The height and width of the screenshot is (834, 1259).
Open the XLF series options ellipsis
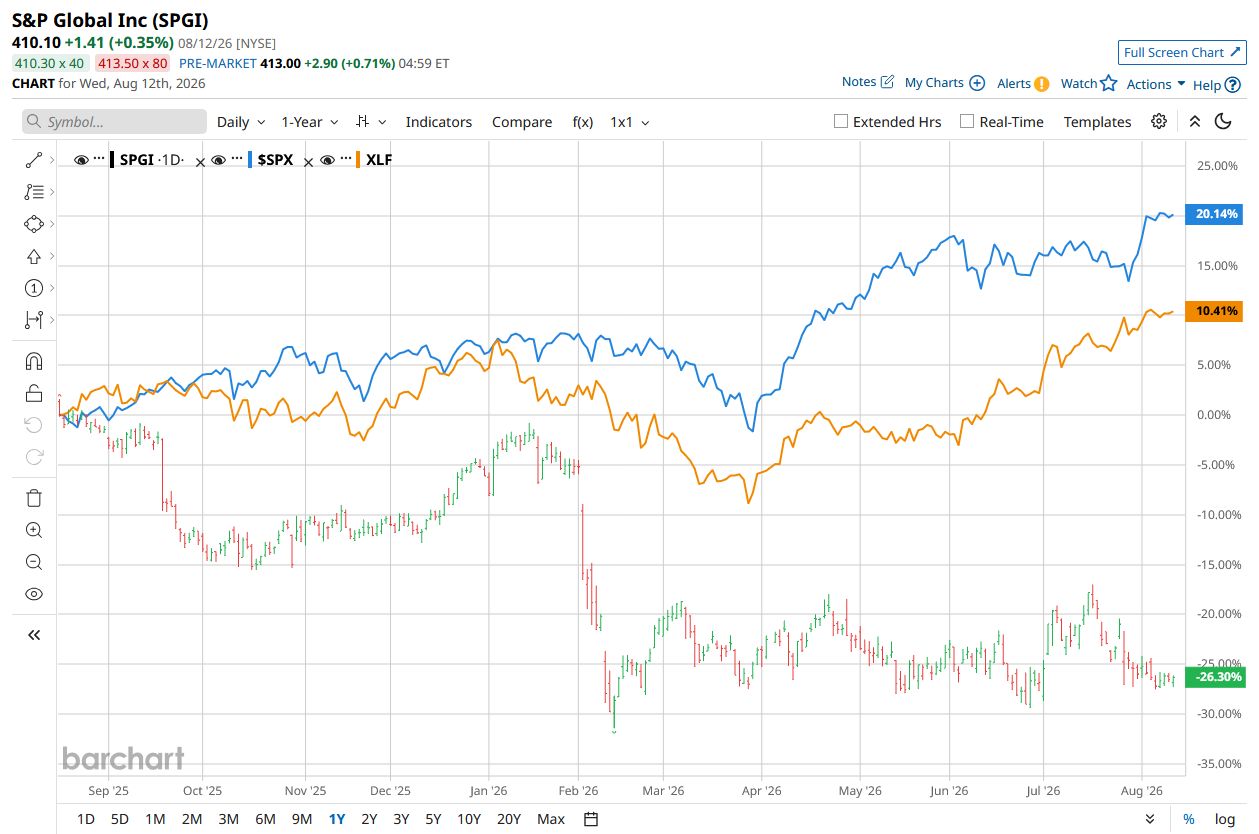click(344, 159)
